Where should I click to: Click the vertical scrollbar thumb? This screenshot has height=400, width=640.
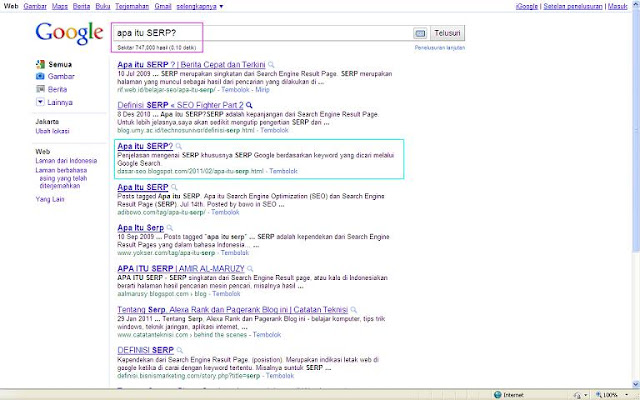pos(636,133)
